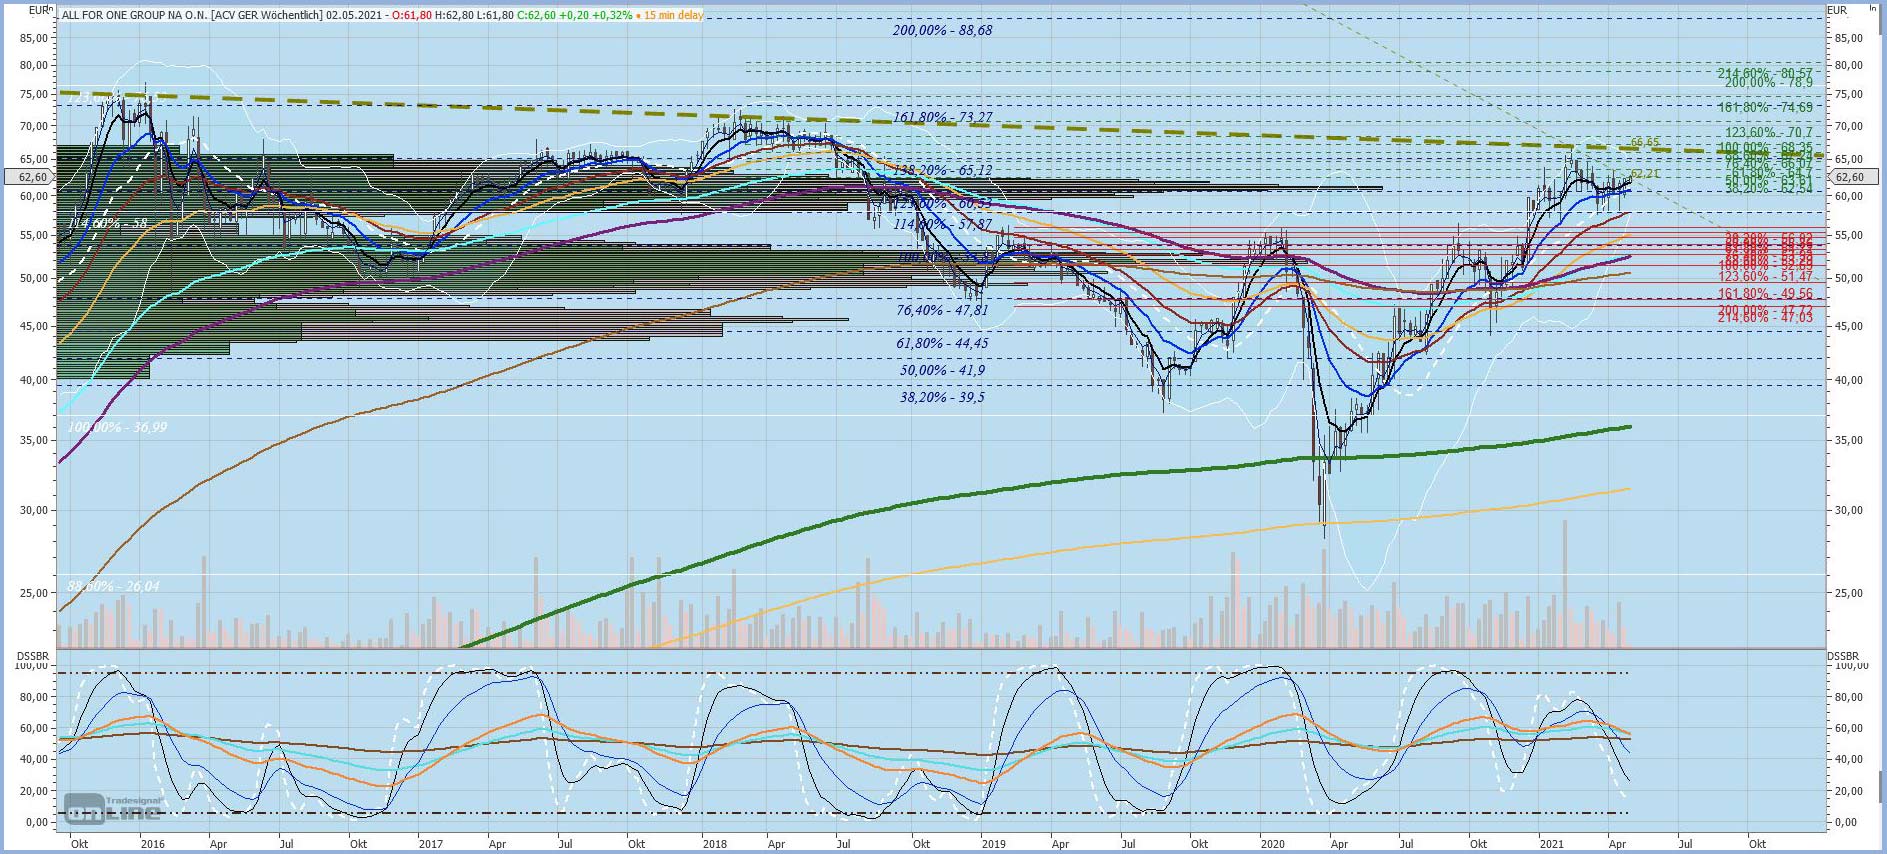Select the 38,20% - 39,5 Fibonacci label
1887x854 pixels.
click(x=942, y=398)
